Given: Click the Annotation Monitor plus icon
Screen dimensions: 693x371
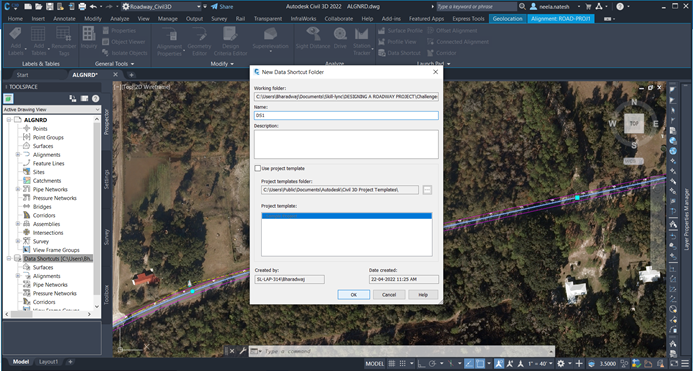Looking at the screenshot, I should click(x=579, y=363).
